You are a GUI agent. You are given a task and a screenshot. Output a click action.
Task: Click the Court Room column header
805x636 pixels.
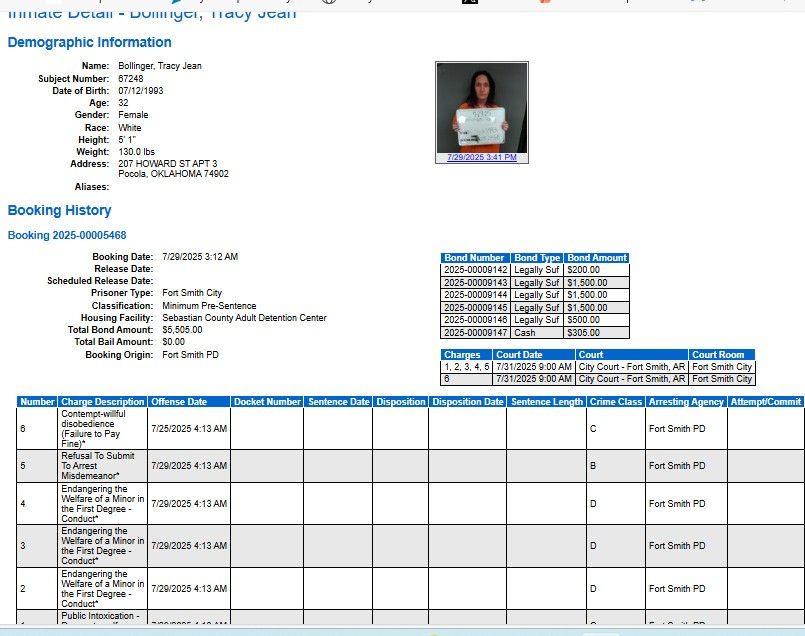click(722, 355)
